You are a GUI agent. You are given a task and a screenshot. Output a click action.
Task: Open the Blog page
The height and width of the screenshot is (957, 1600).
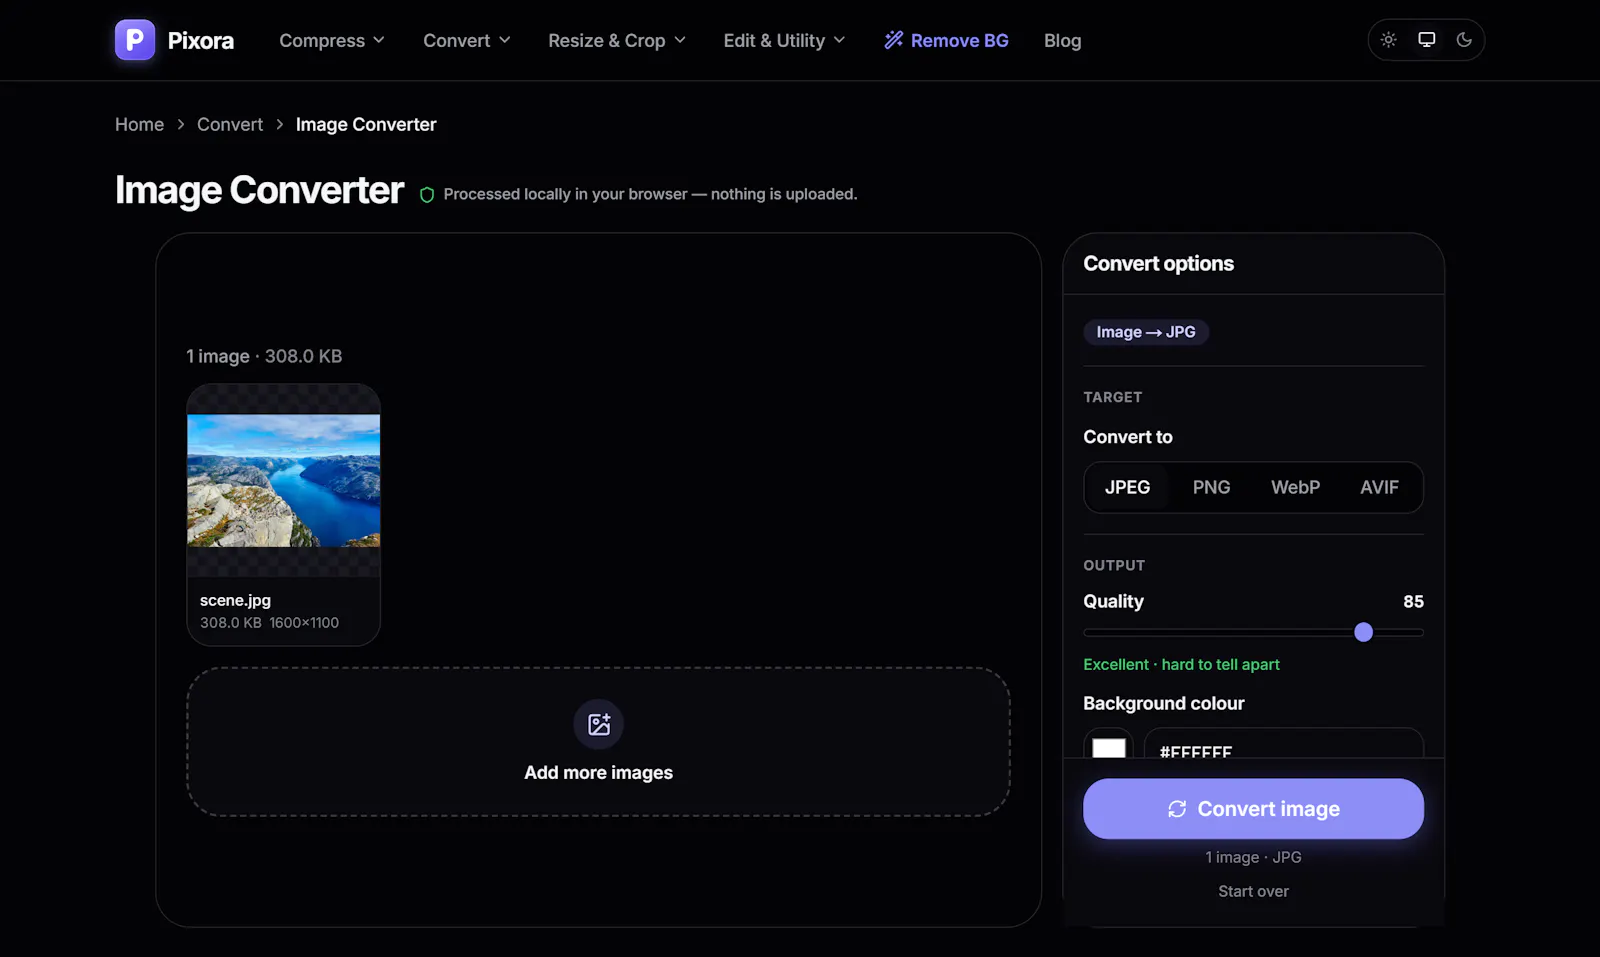[1062, 41]
